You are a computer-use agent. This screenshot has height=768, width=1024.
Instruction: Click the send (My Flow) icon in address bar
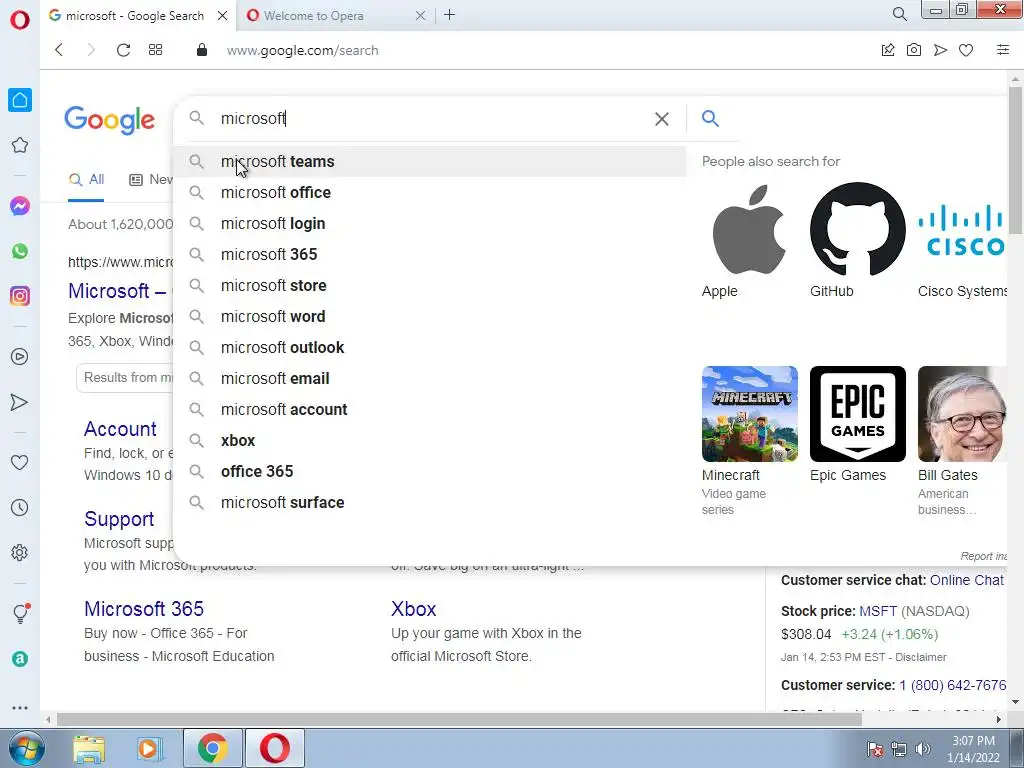(940, 50)
